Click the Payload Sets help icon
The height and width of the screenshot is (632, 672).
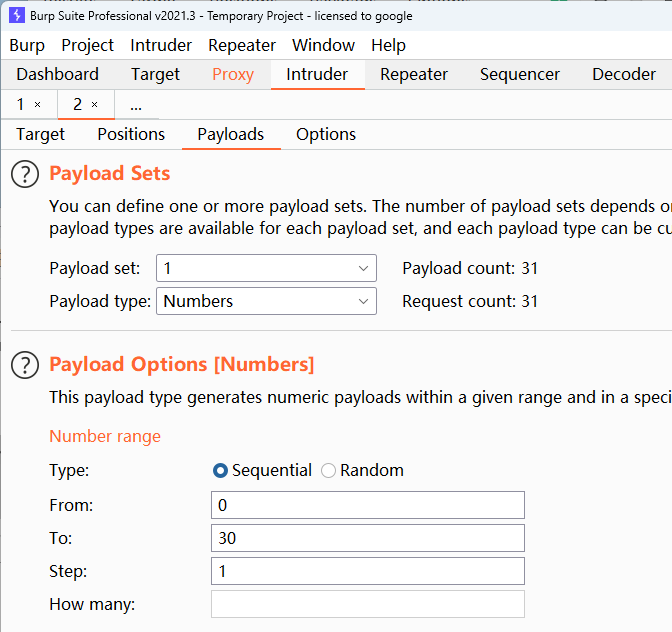click(25, 174)
